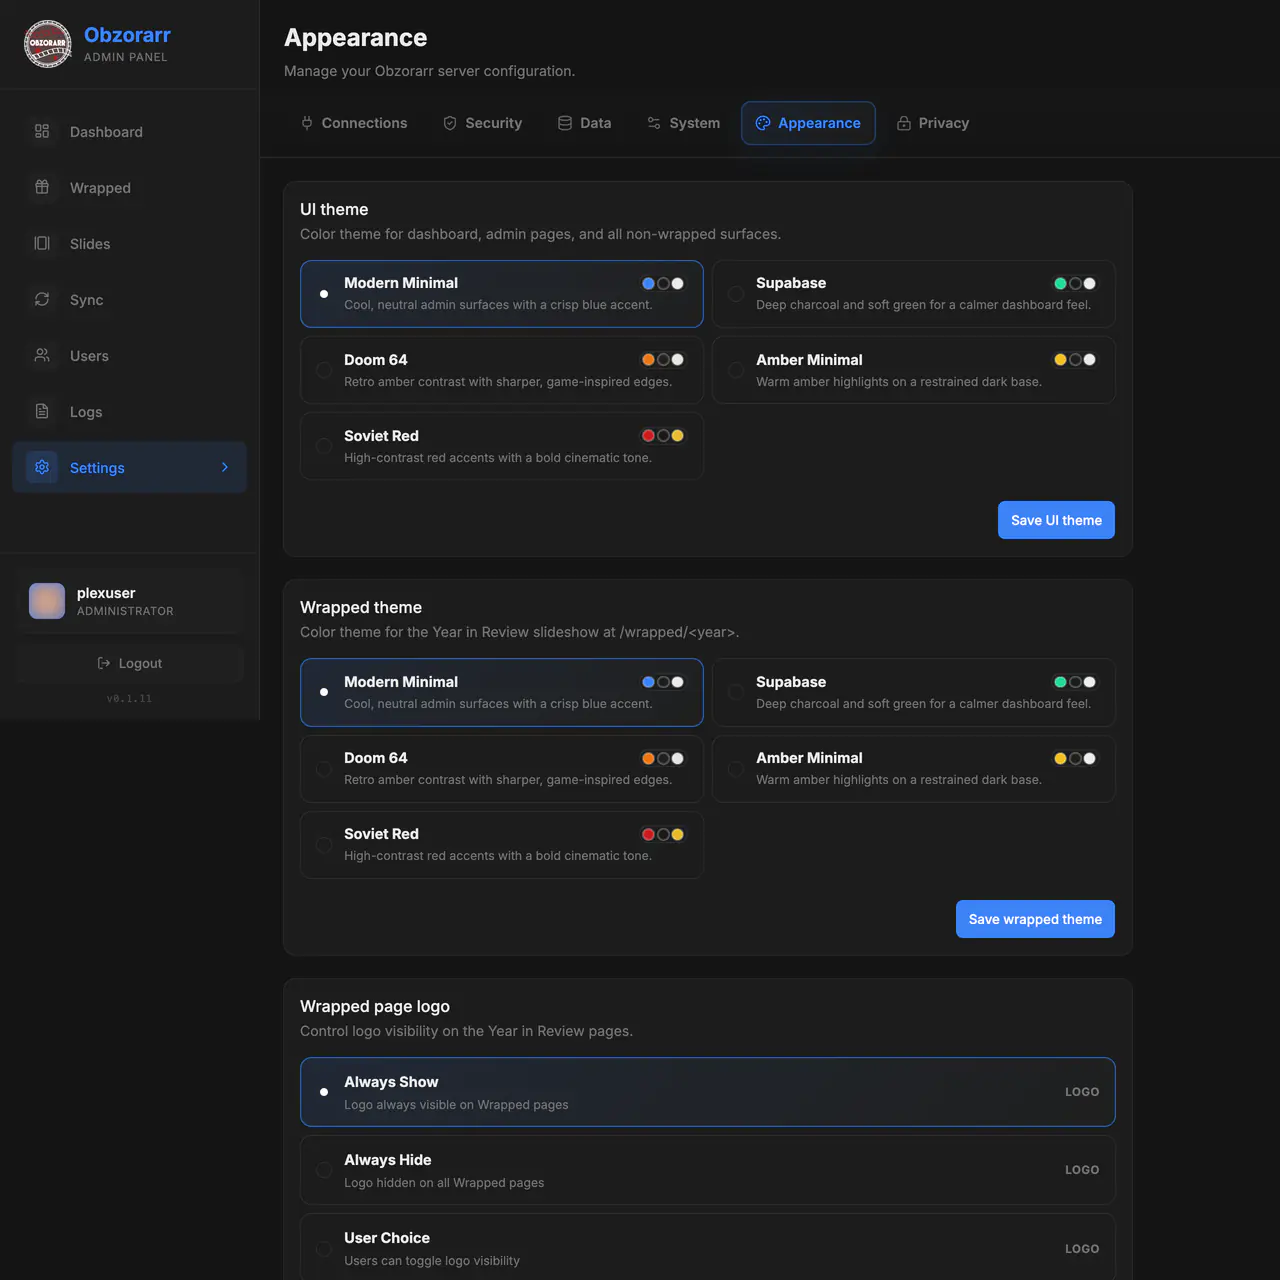This screenshot has width=1280, height=1280.
Task: Click orange swatch of Wrapped theme Doom 64
Action: [x=648, y=758]
